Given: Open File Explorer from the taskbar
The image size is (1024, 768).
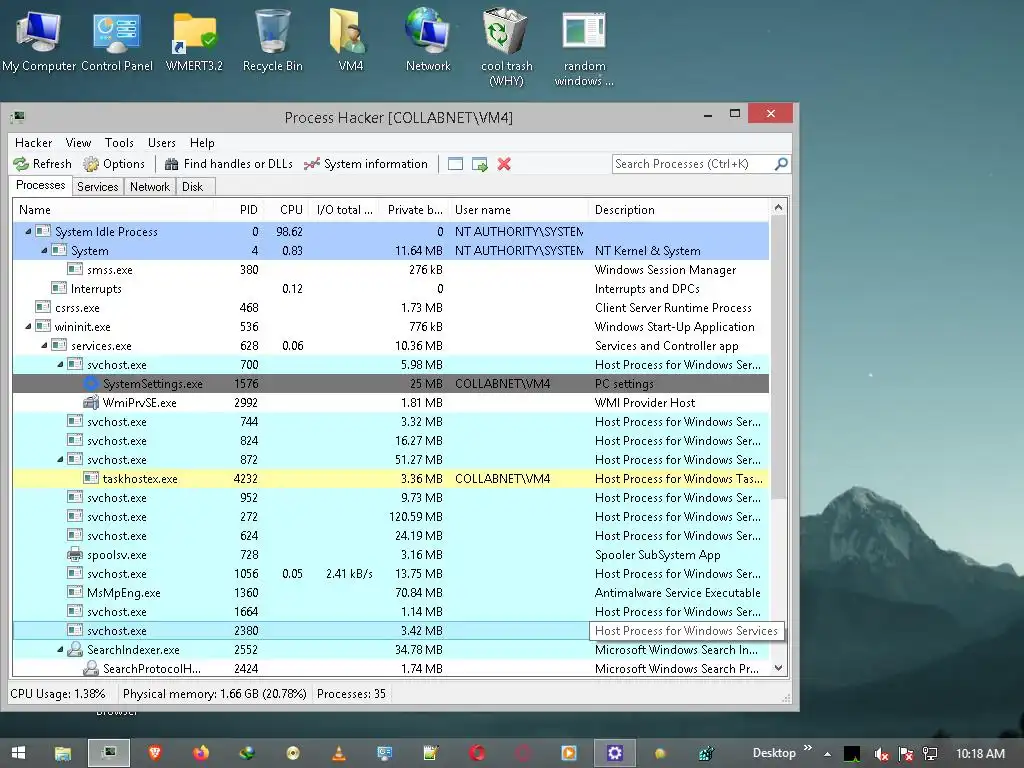Looking at the screenshot, I should (x=63, y=753).
